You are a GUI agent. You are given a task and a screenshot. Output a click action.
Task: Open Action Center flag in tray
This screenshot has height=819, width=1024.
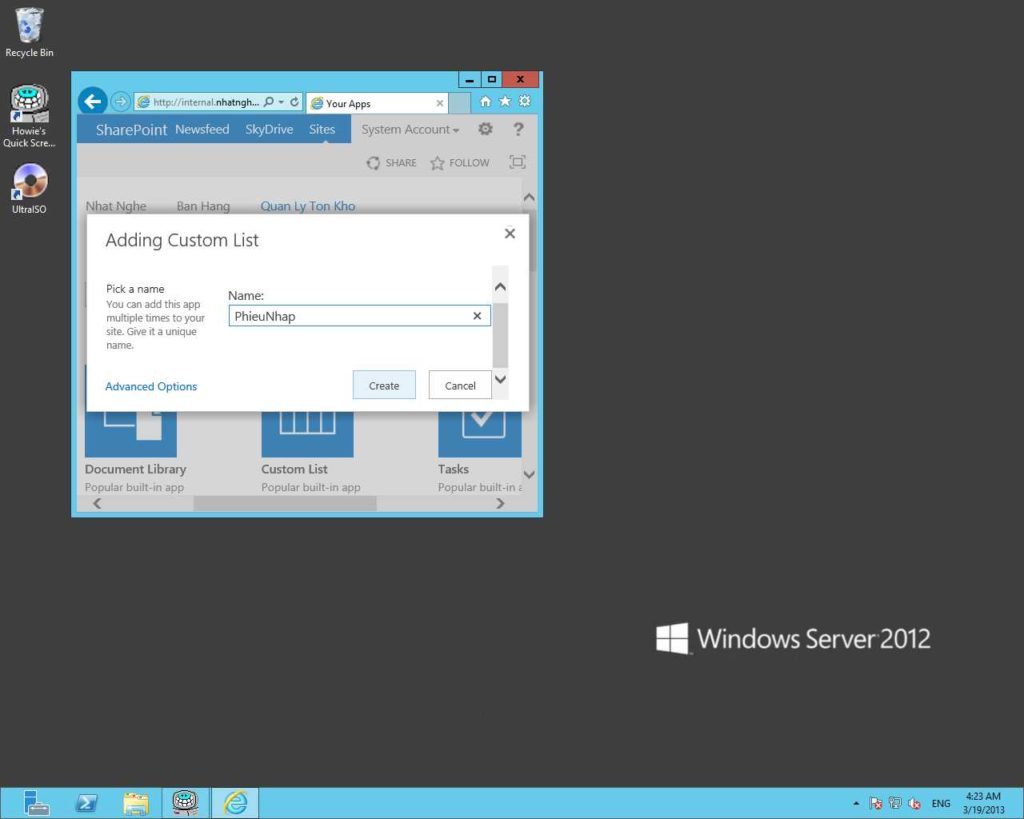(876, 803)
